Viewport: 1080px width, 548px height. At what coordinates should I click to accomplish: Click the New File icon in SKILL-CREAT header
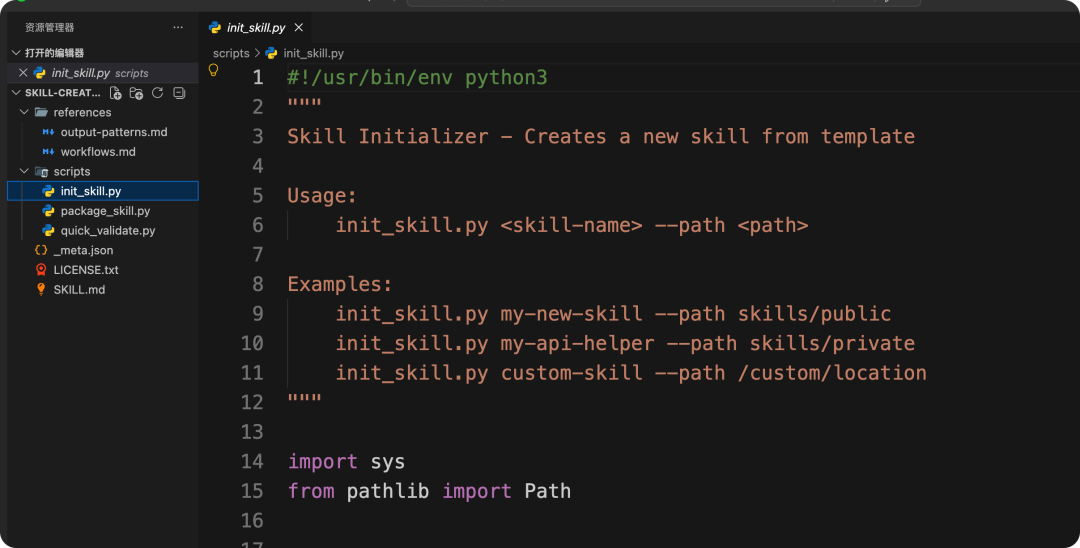pyautogui.click(x=115, y=93)
